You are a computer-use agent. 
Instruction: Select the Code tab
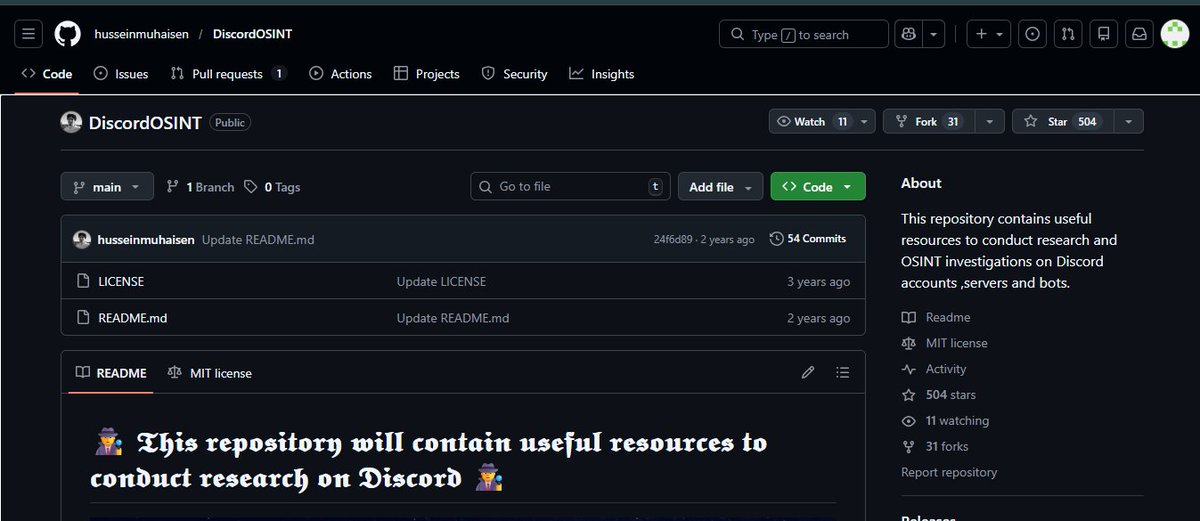(x=47, y=74)
